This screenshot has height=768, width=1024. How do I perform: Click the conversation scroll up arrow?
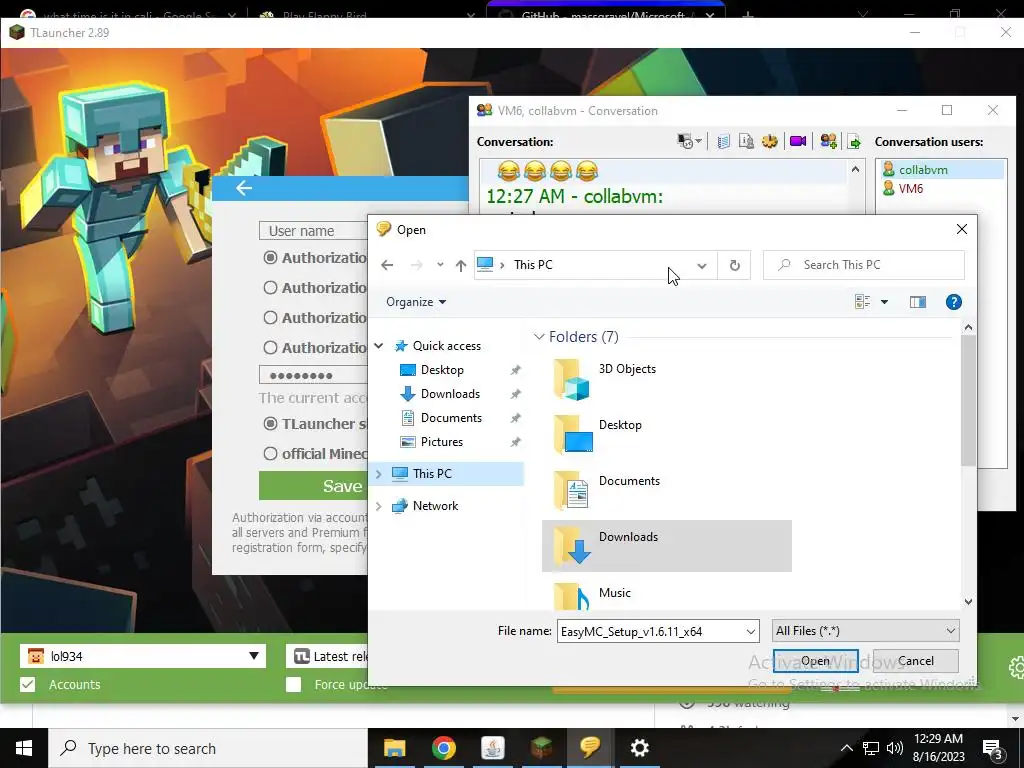click(x=855, y=170)
